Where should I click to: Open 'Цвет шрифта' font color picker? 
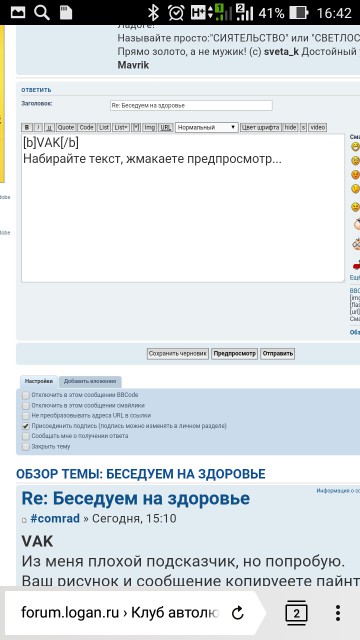pyautogui.click(x=260, y=127)
